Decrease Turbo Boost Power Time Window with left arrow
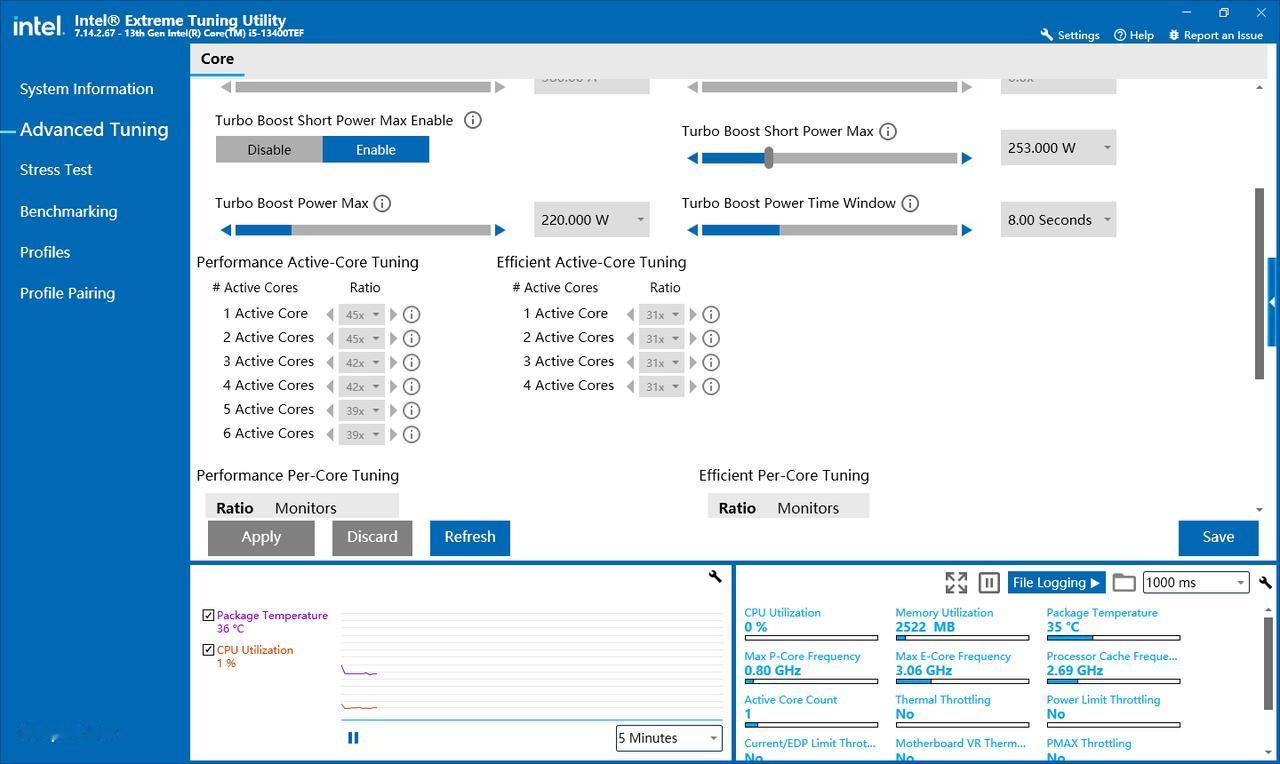This screenshot has height=764, width=1280. 692,230
